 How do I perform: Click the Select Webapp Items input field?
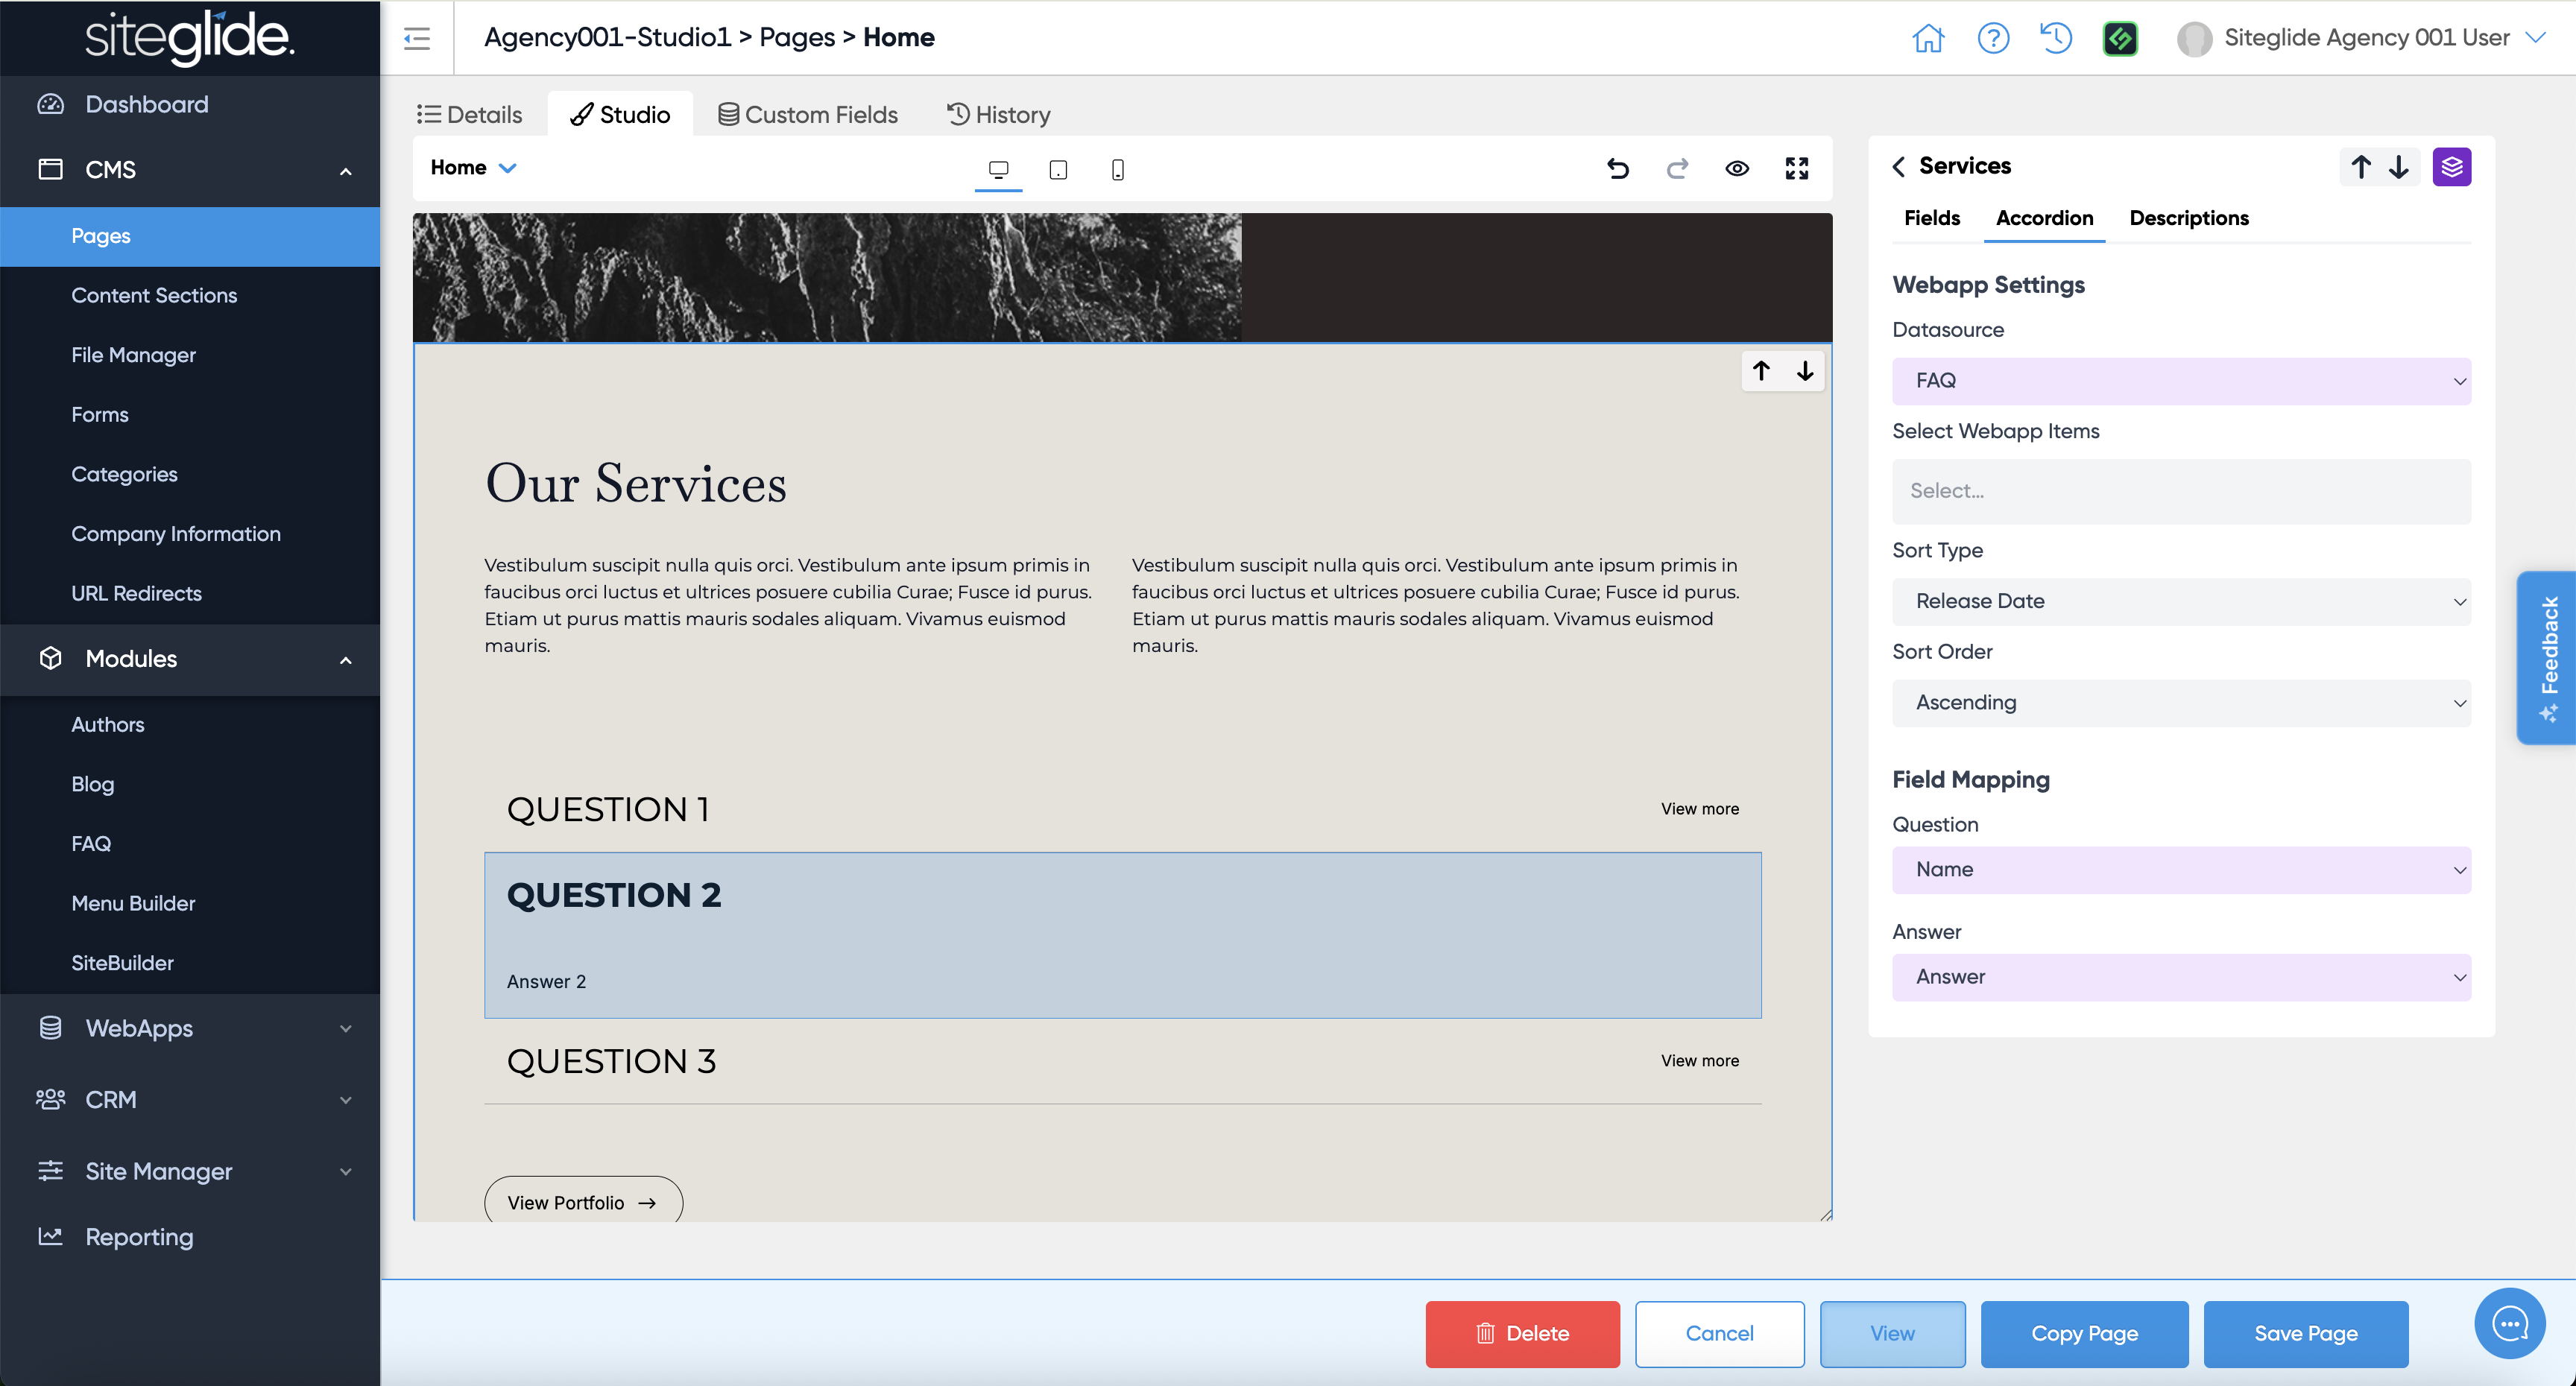(2180, 491)
